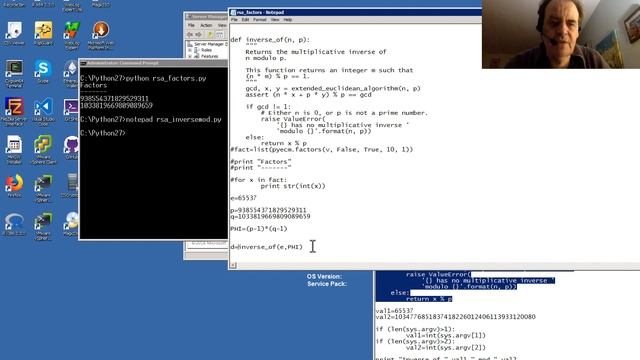The height and width of the screenshot is (360, 640).
Task: Click the webcam video thumbnail
Action: (561, 34)
